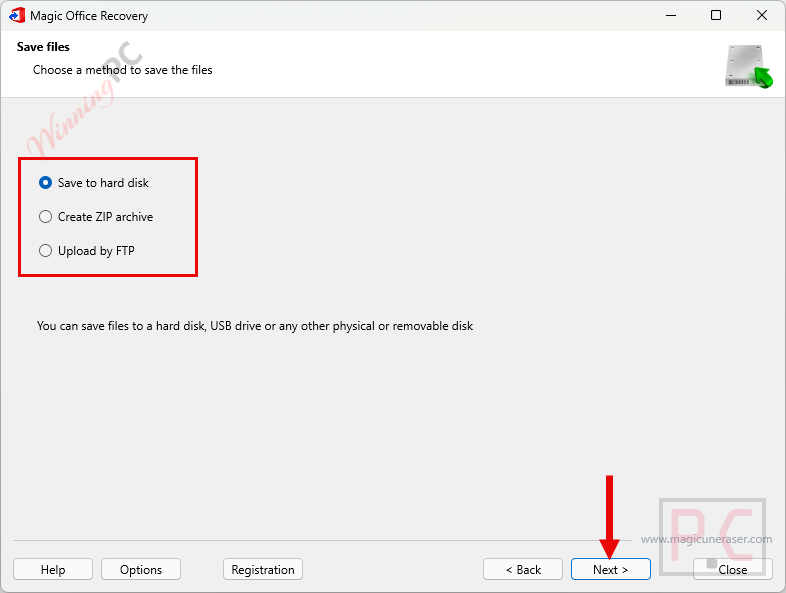Choose Create ZIP archive option

tap(96, 217)
